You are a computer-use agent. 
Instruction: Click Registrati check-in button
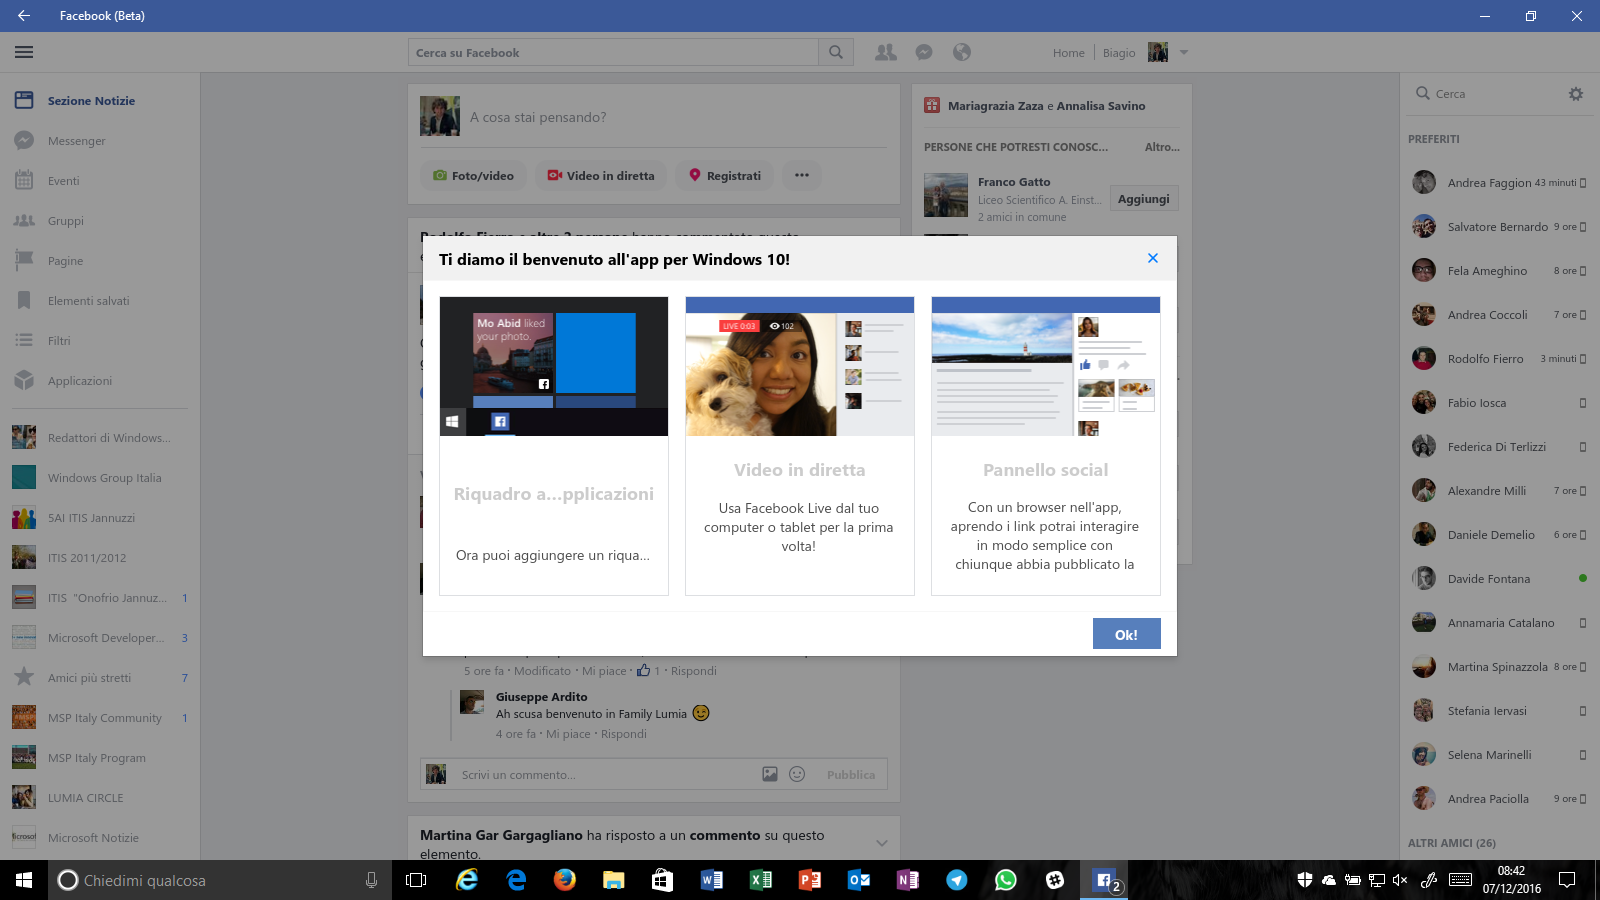point(724,175)
